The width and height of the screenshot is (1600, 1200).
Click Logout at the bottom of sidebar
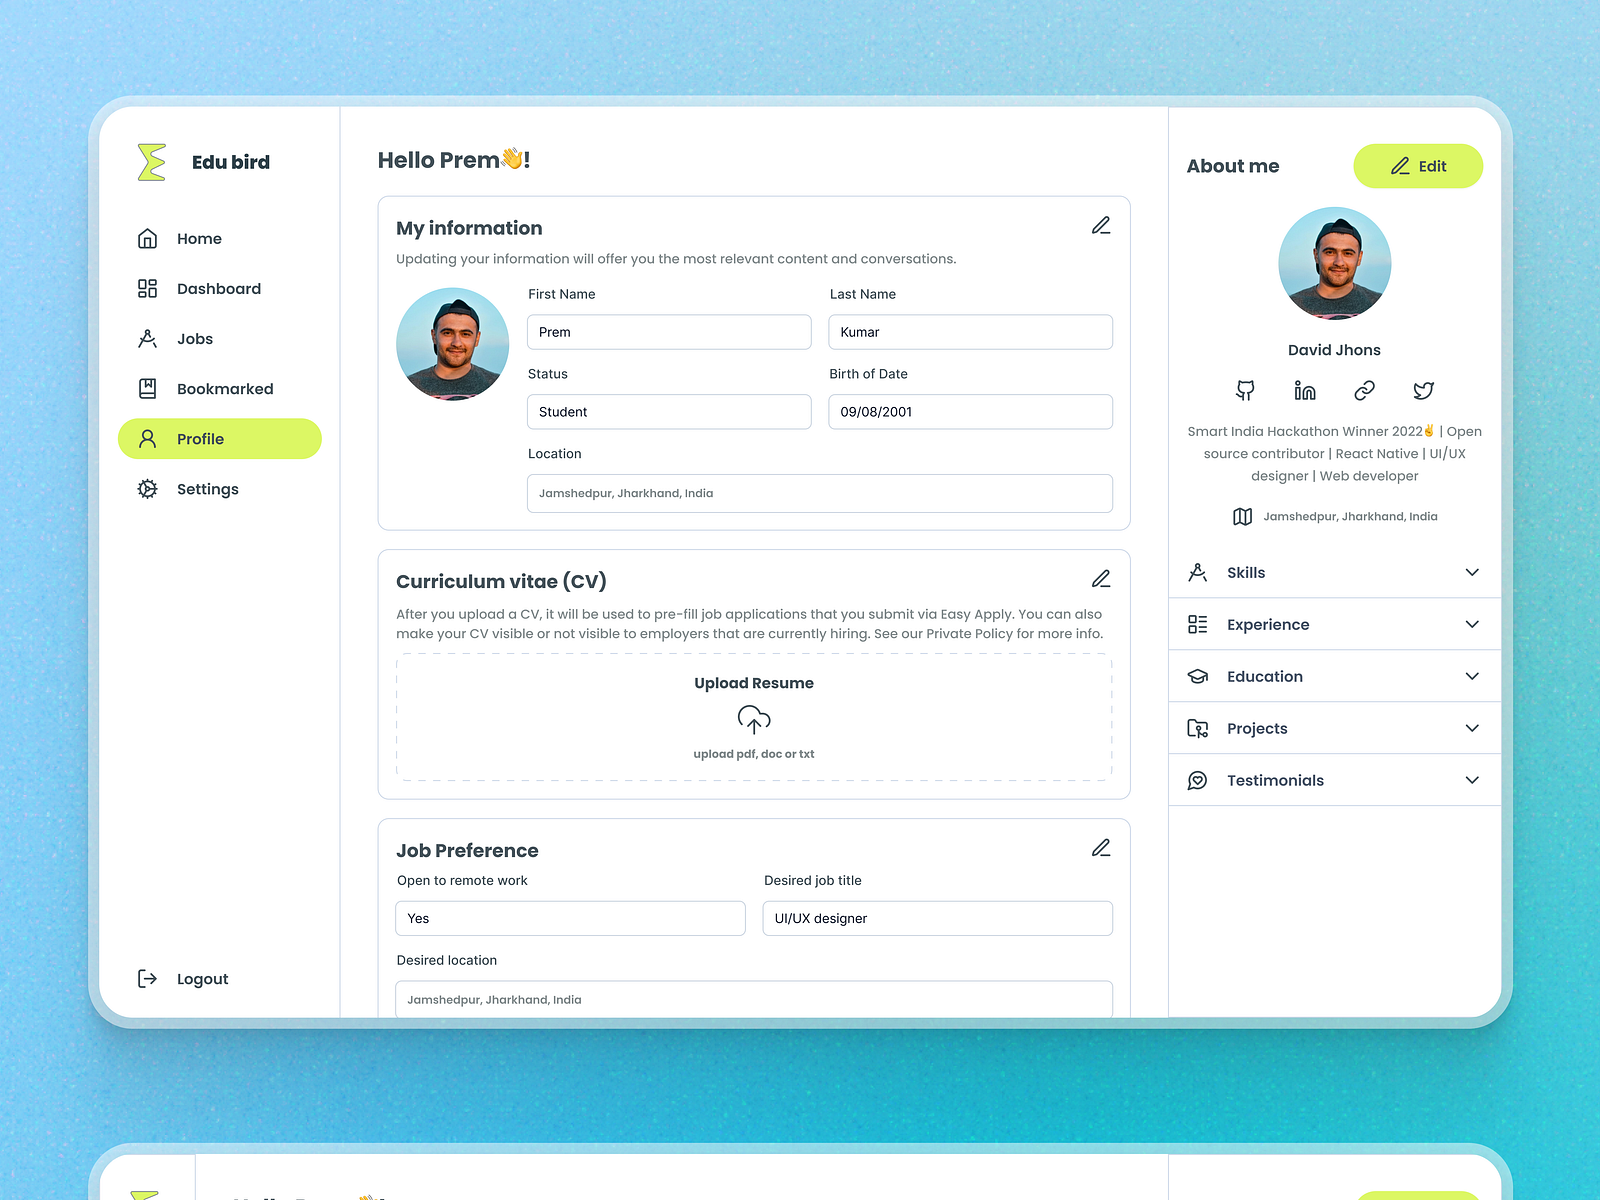202,978
